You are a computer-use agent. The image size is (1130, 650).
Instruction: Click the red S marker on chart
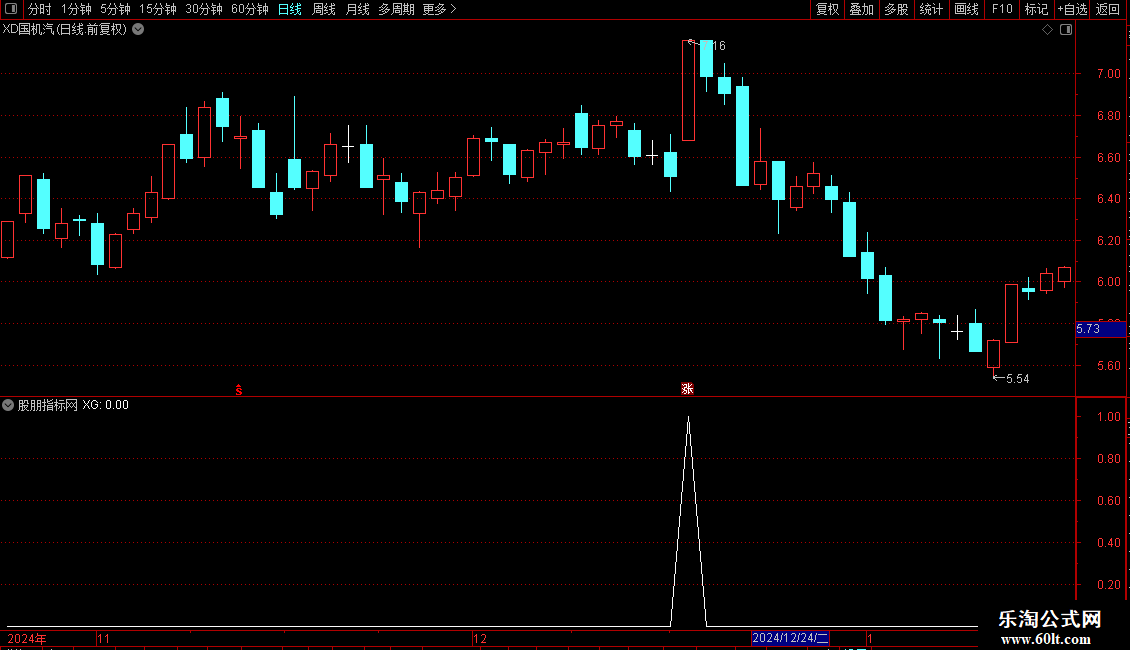tap(239, 390)
